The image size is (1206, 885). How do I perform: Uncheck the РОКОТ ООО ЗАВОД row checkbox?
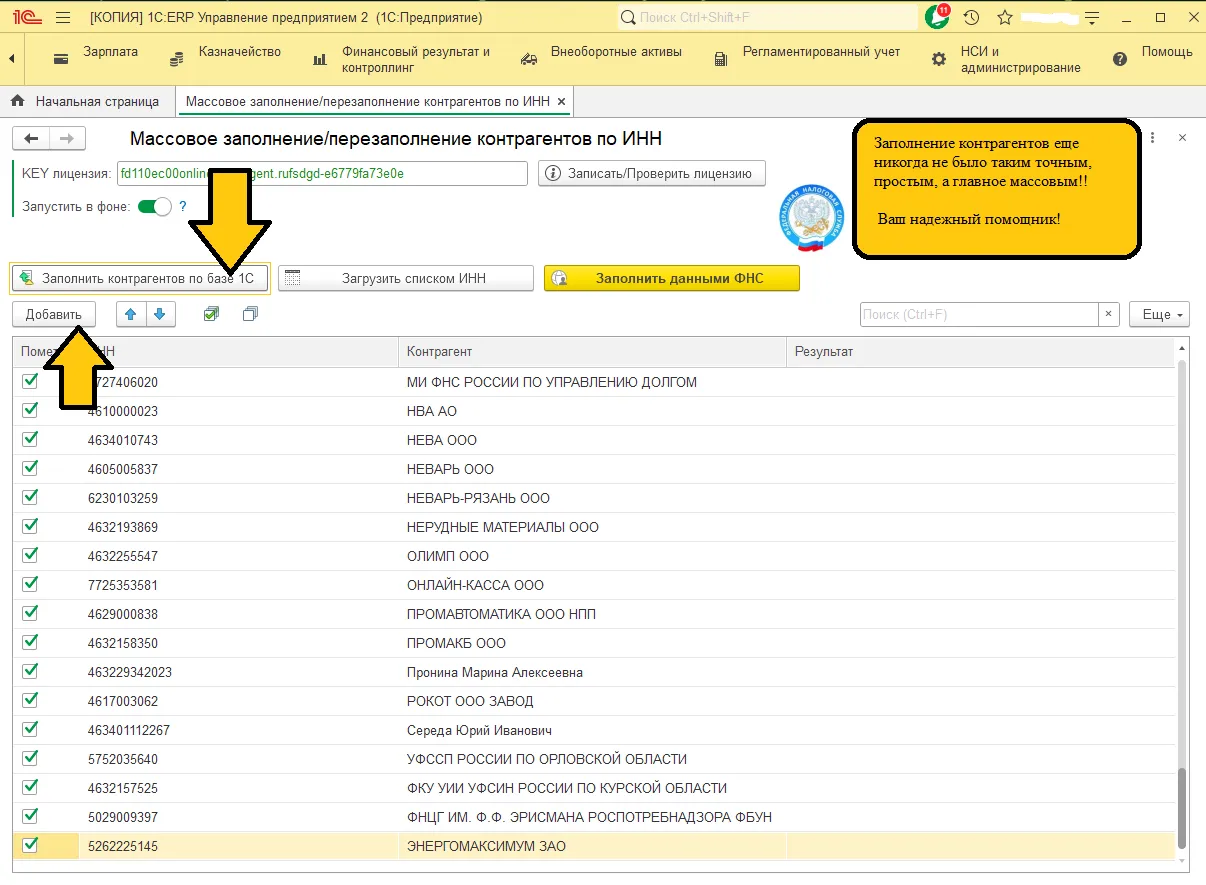[30, 700]
